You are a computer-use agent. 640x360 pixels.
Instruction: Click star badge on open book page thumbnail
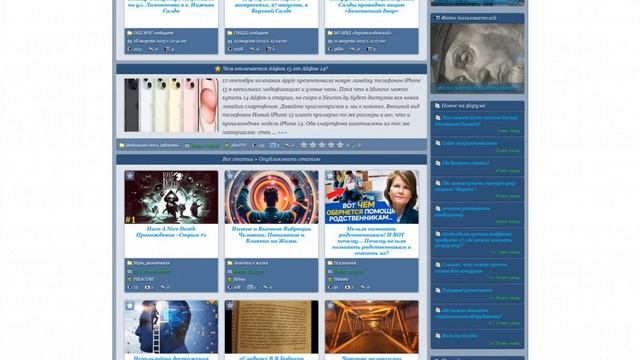pos(230,306)
